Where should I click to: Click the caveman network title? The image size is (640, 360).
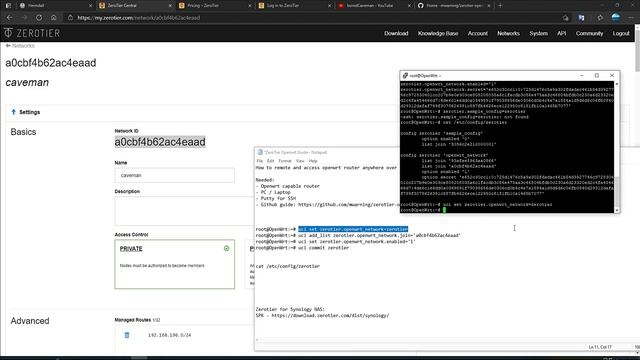27,82
